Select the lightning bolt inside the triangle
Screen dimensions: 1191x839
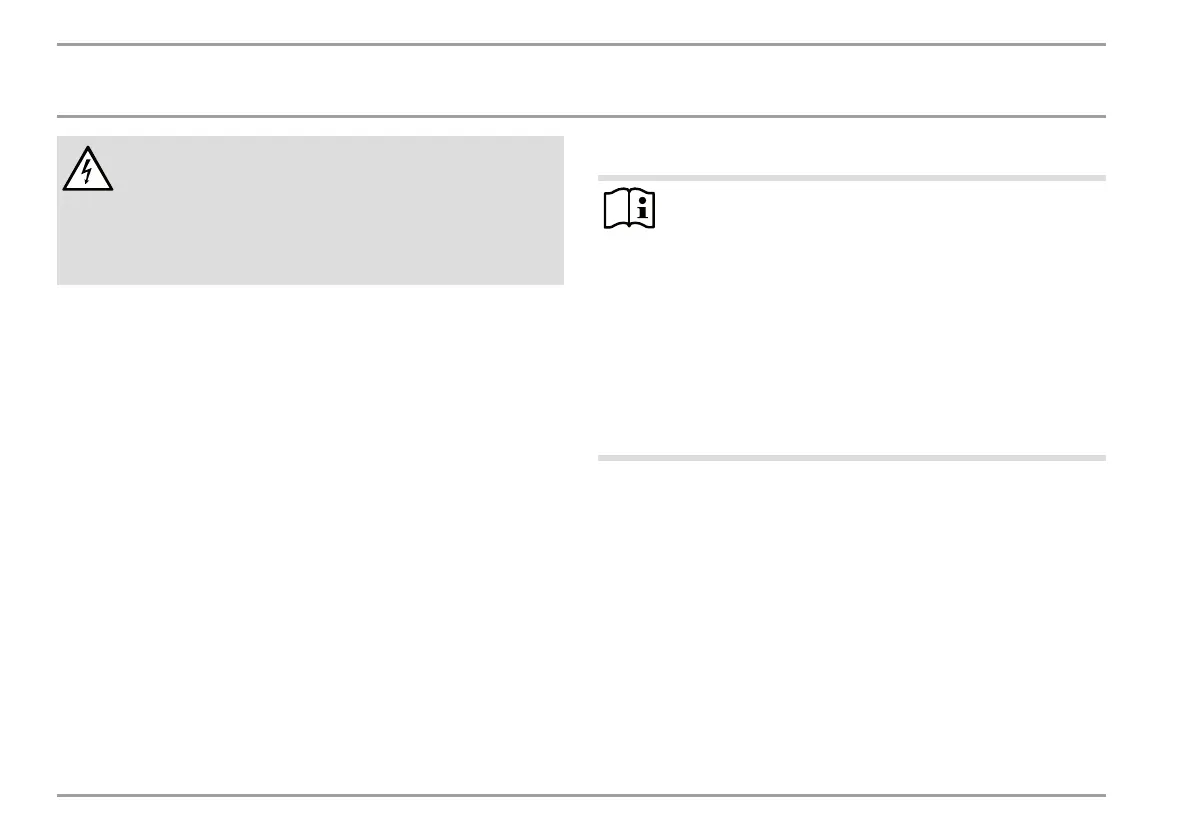point(87,171)
